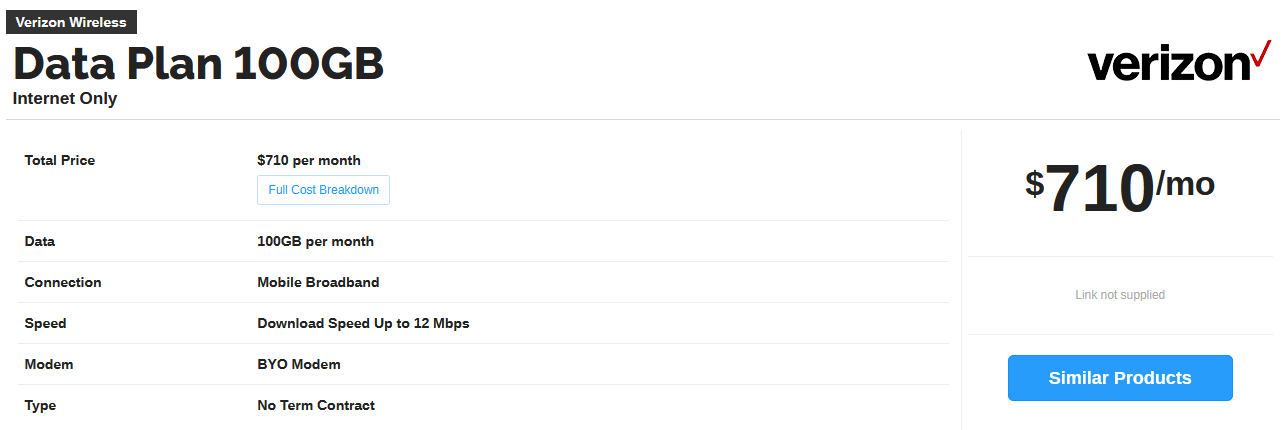Click the Data Plan 100GB heading
1288x430 pixels.
(x=198, y=64)
